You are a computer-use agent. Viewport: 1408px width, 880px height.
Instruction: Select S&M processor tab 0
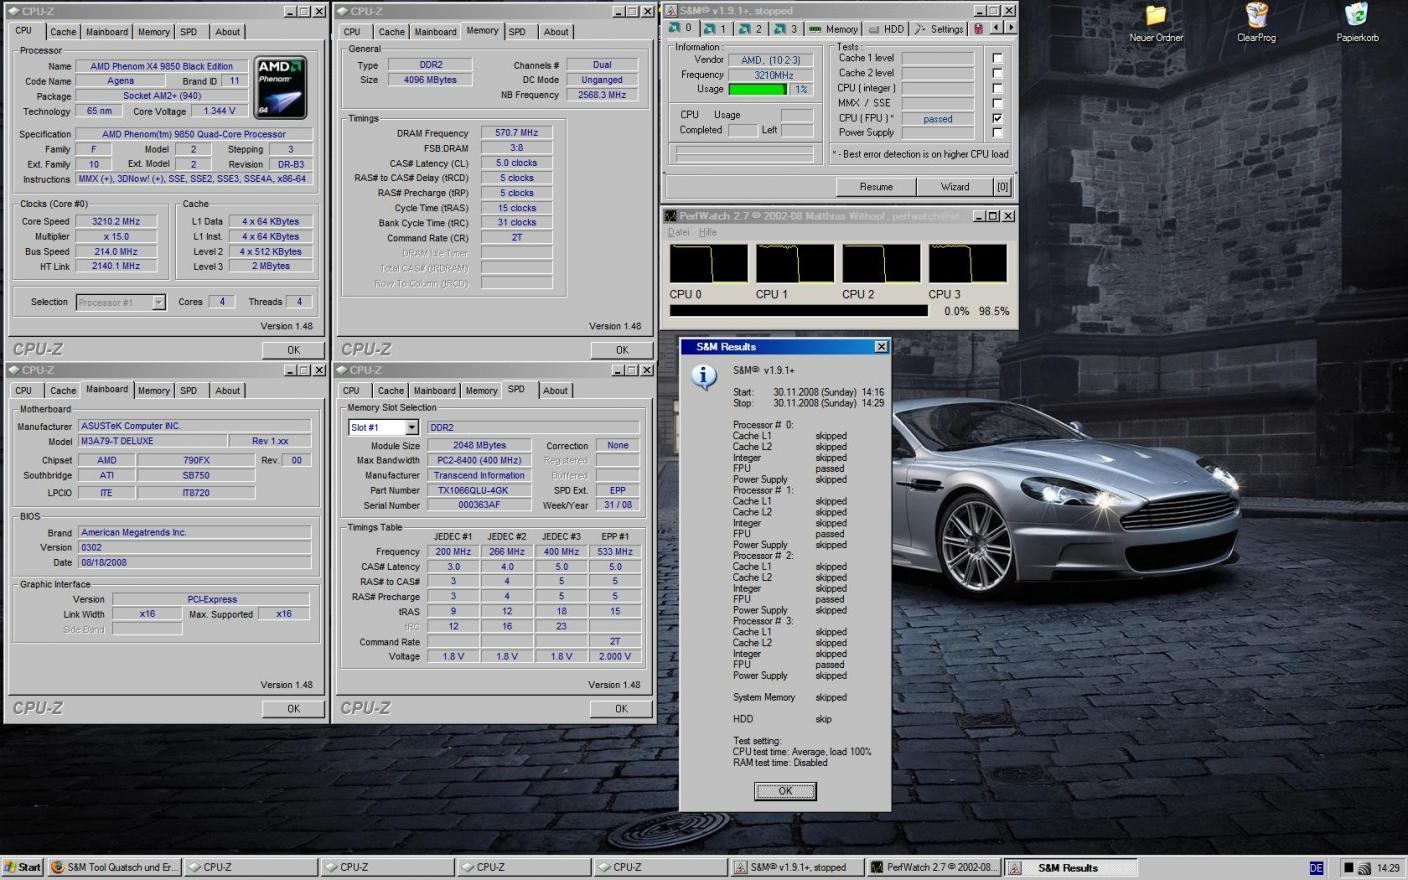click(x=681, y=29)
